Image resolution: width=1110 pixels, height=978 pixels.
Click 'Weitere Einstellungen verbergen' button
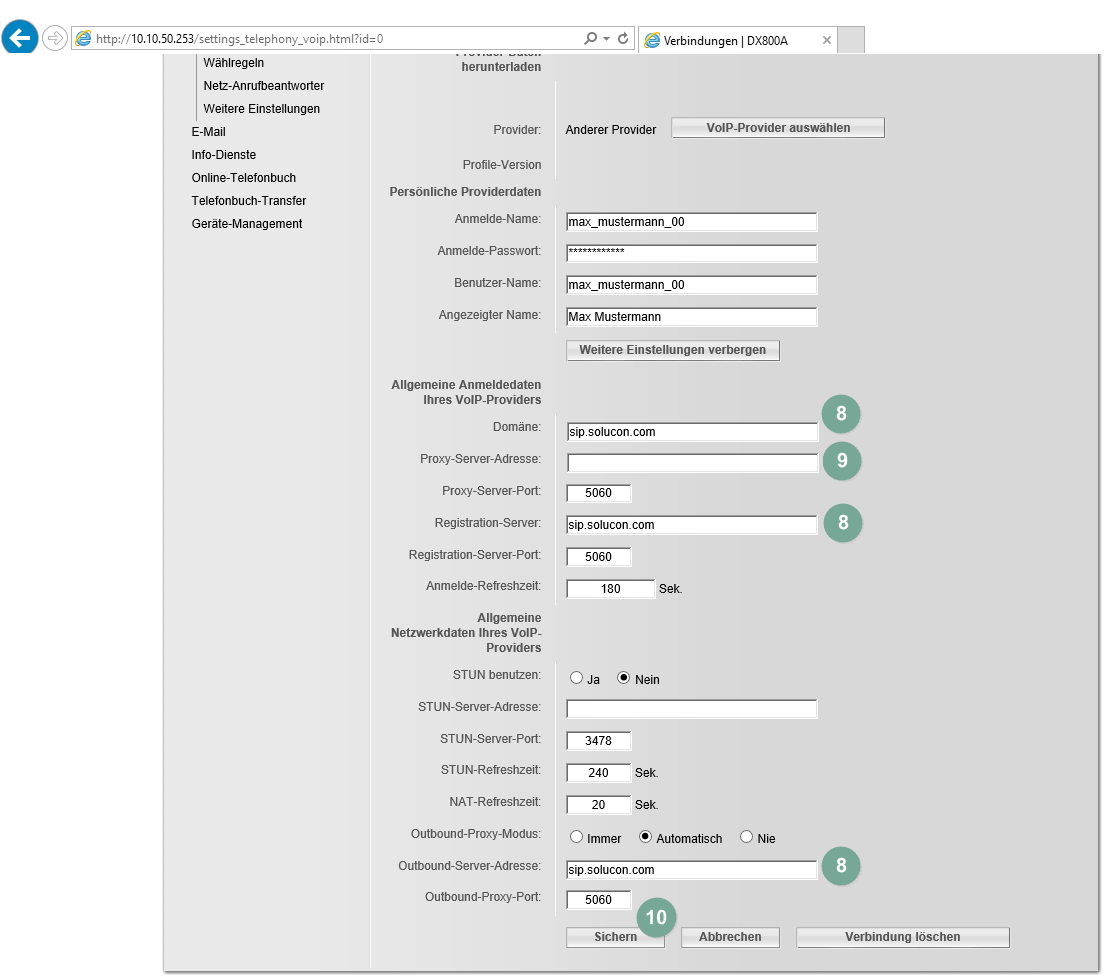[x=672, y=350]
